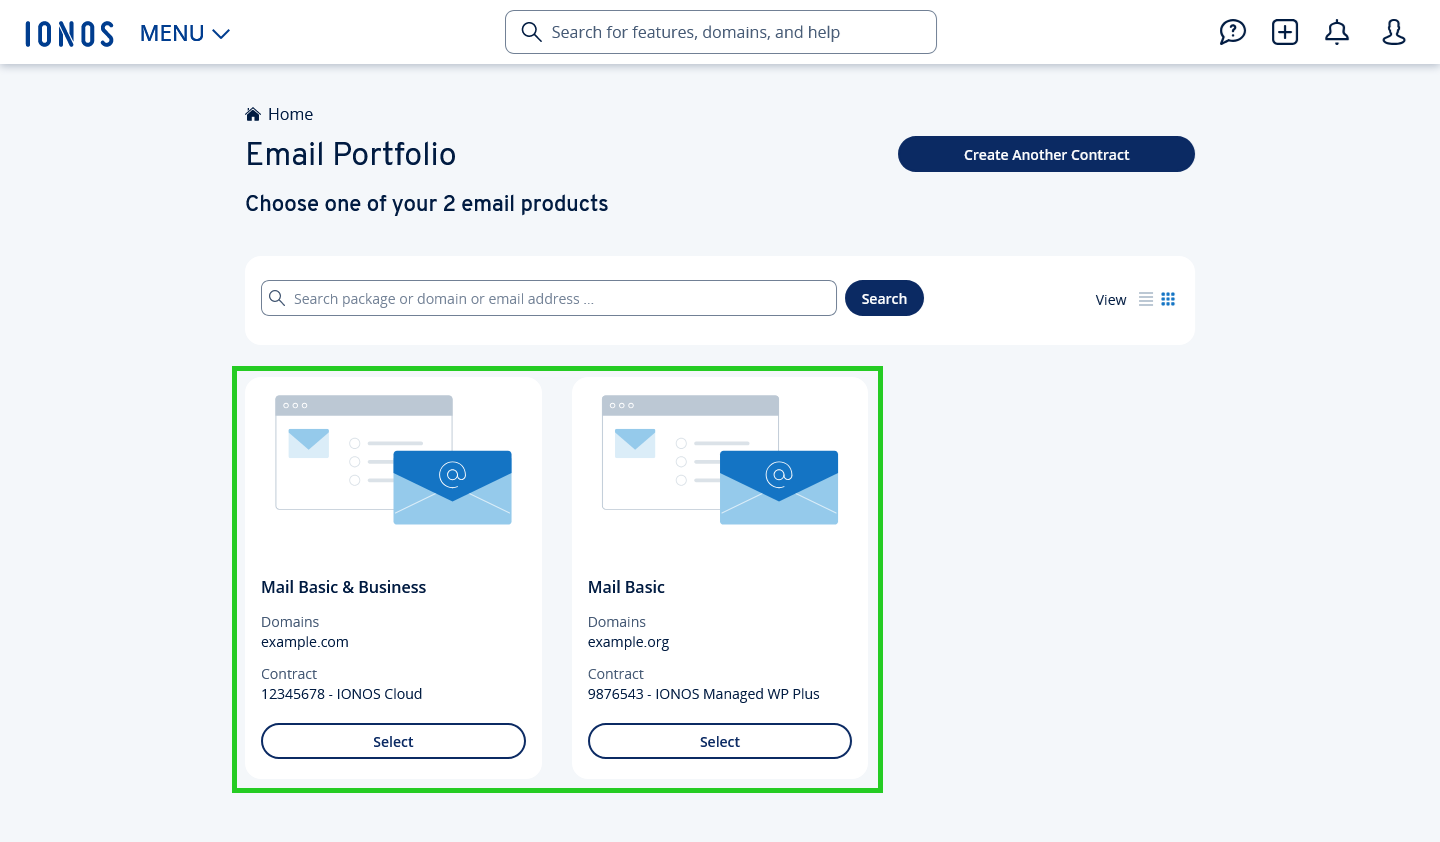
Task: Toggle the View display mode to list
Action: (1146, 299)
